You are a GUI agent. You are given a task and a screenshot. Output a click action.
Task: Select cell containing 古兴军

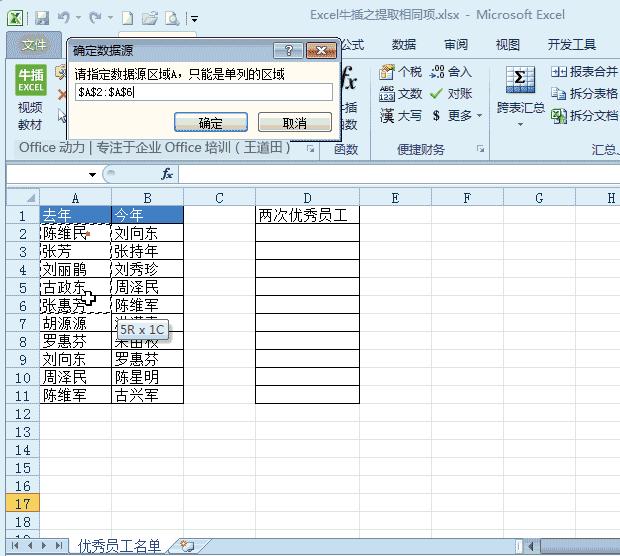point(147,395)
